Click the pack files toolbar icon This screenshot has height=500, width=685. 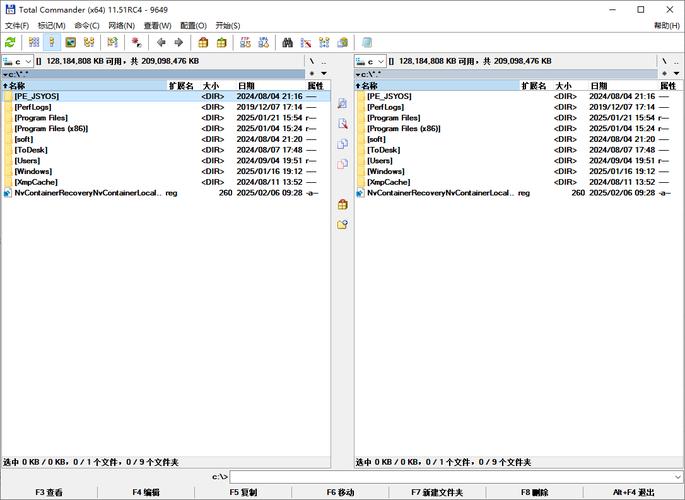click(x=203, y=43)
